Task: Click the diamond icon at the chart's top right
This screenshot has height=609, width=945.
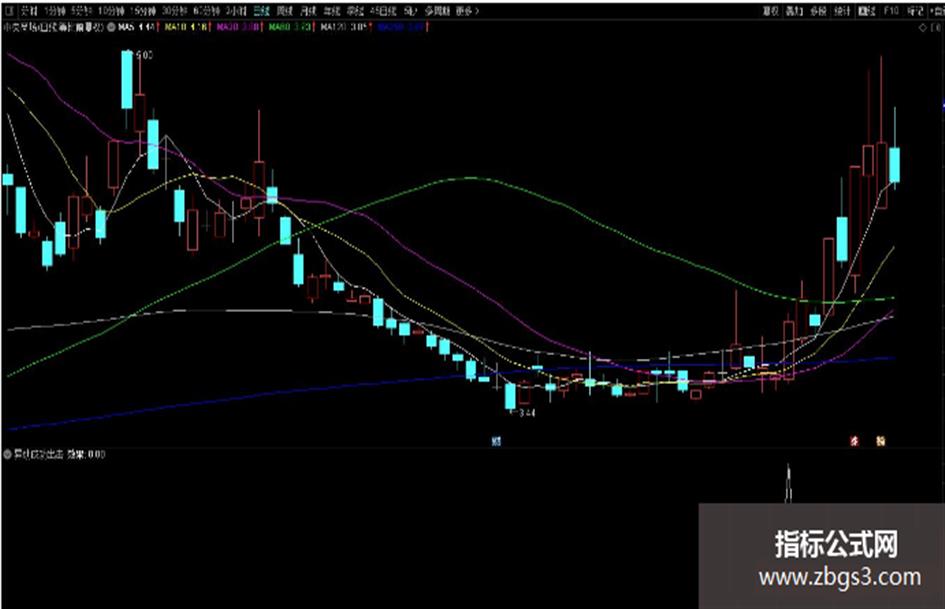Action: pos(922,28)
